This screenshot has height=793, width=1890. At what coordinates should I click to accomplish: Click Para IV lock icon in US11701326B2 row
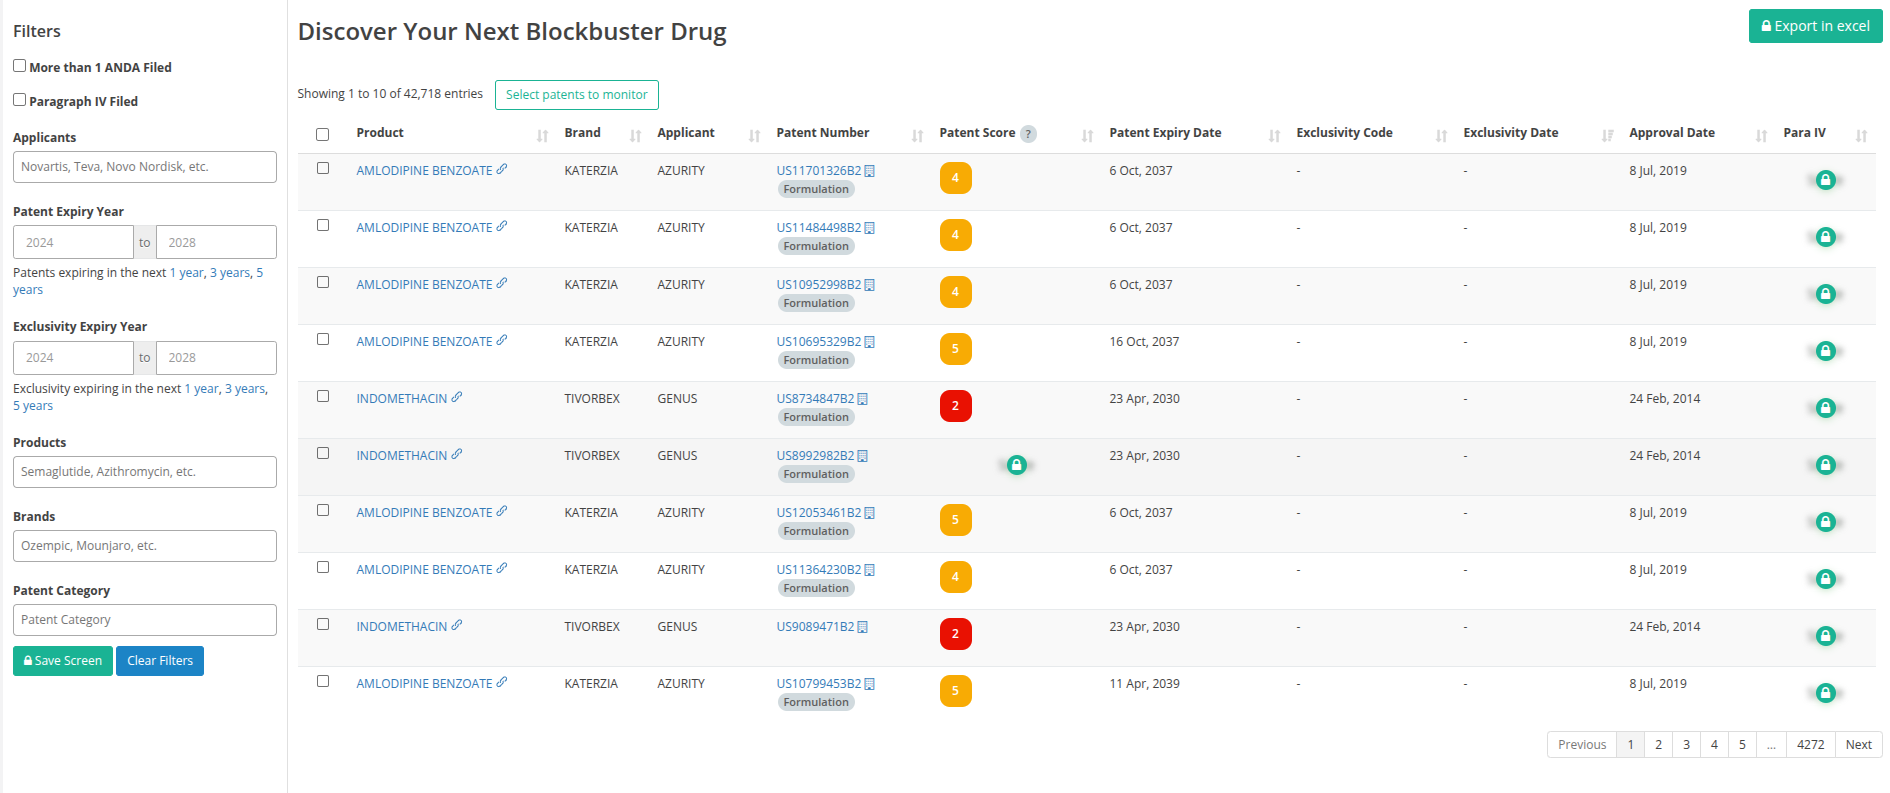click(1825, 180)
